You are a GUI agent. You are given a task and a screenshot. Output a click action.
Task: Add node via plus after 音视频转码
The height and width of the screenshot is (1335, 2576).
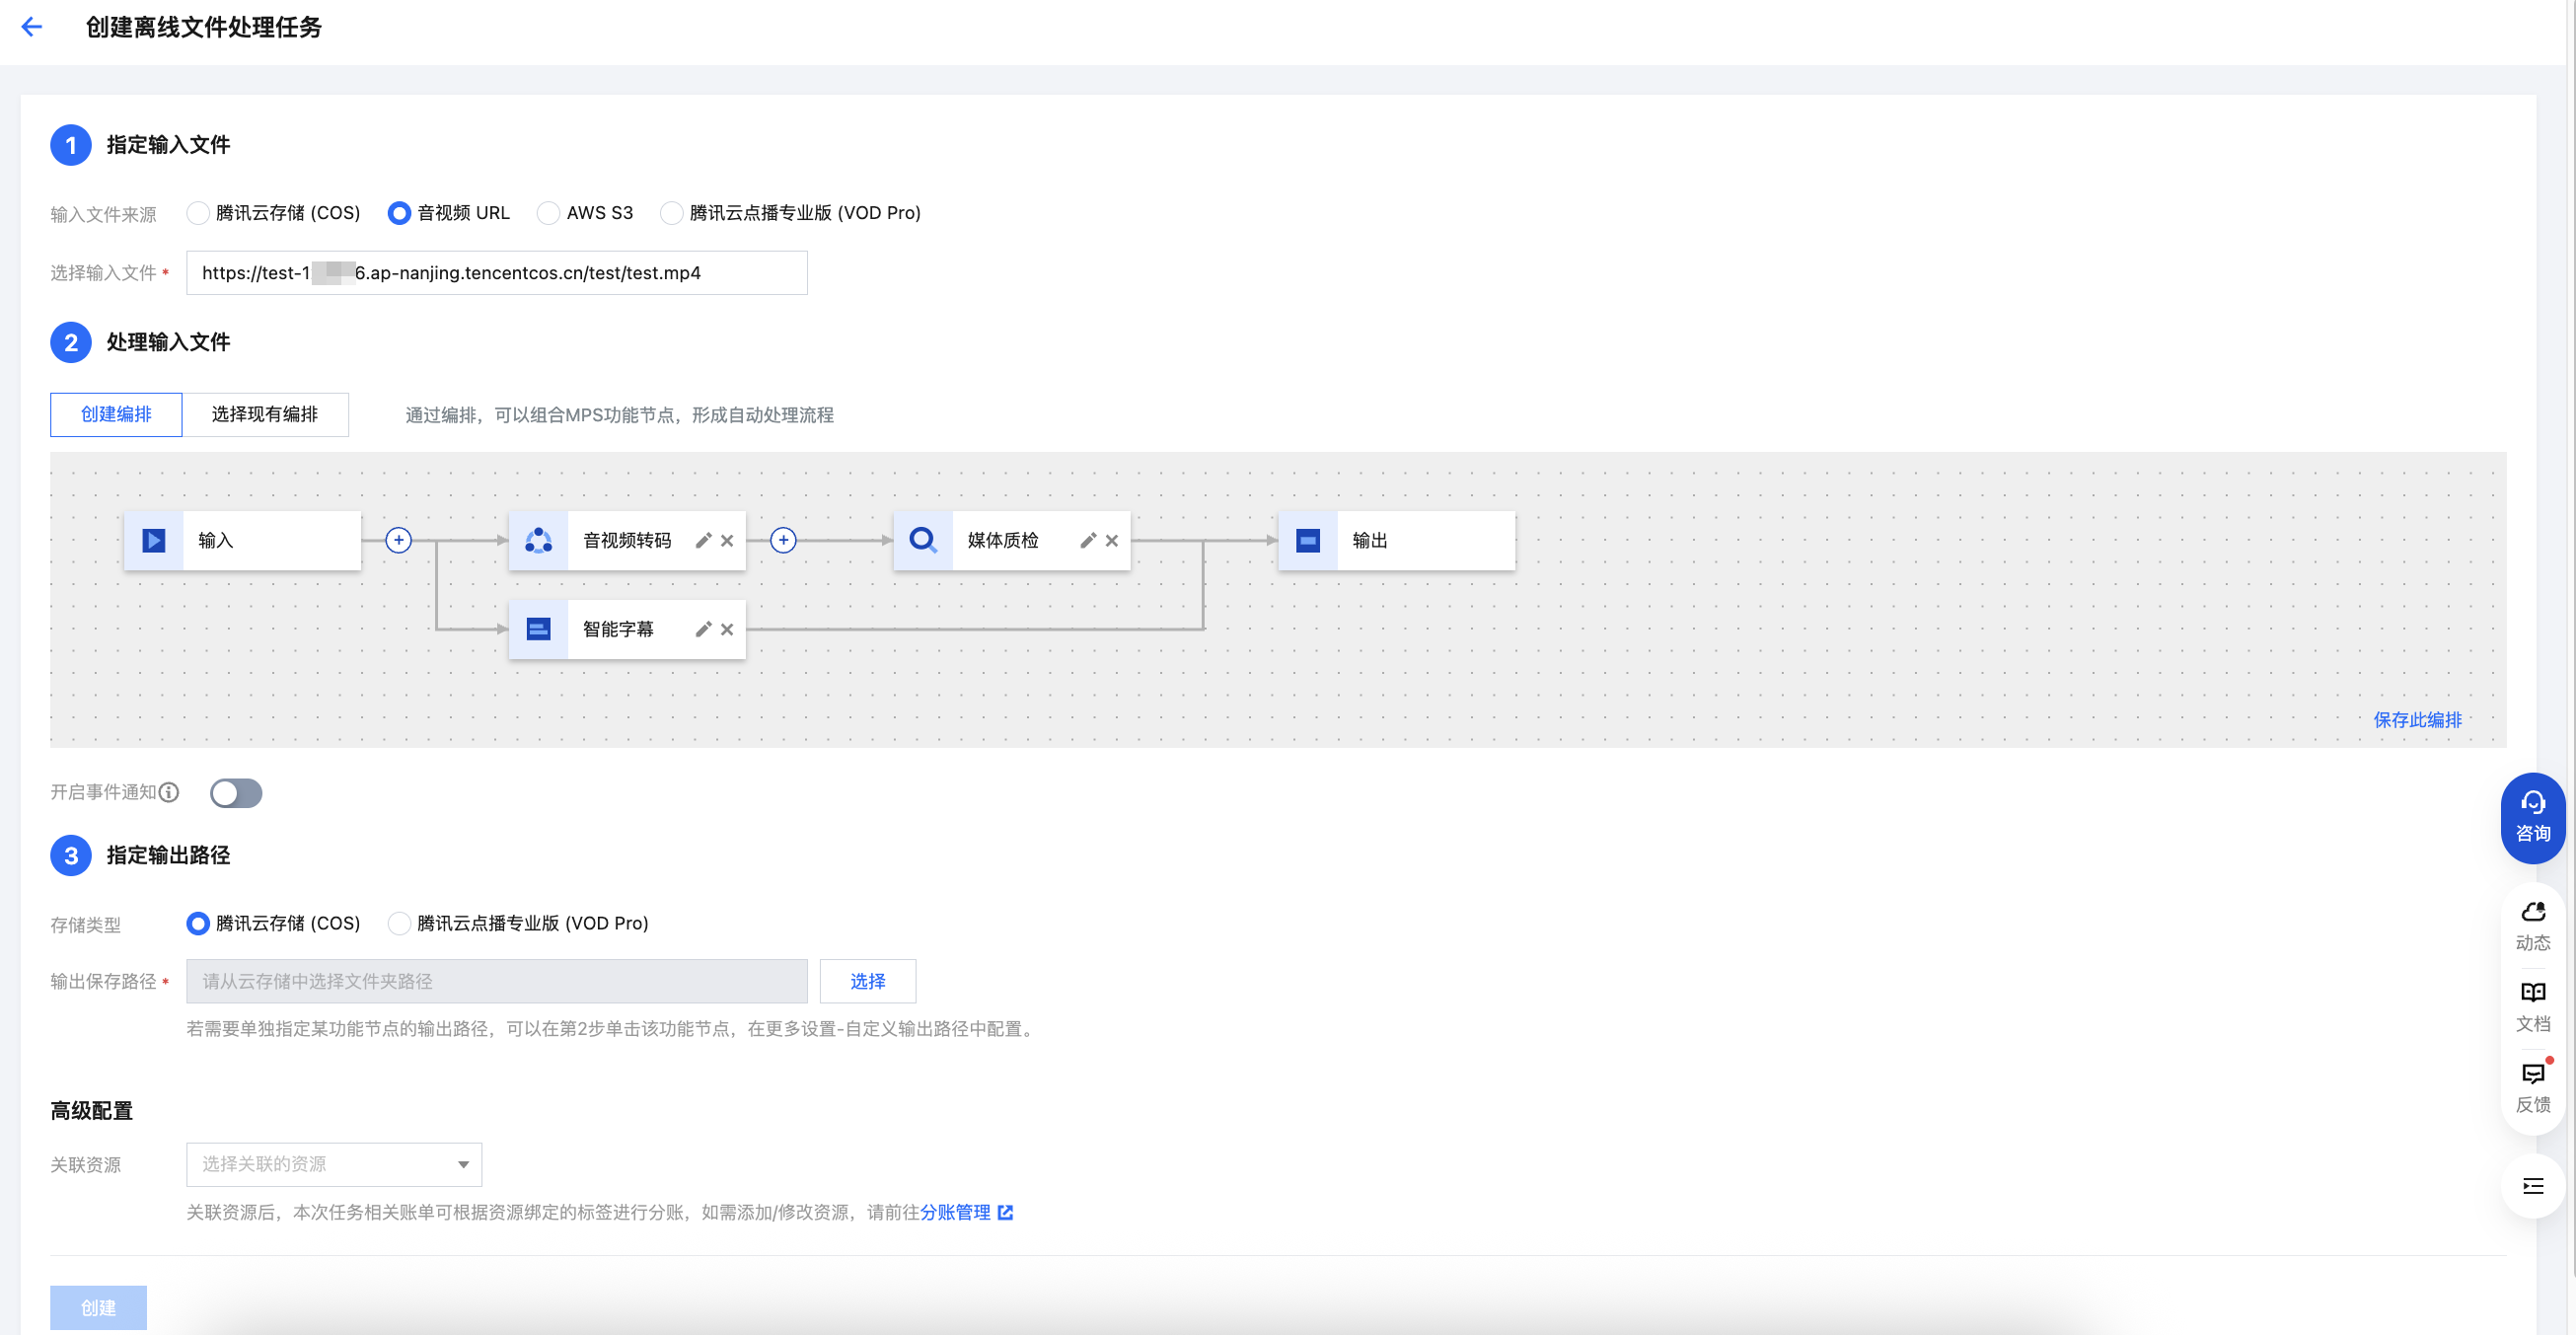[x=783, y=541]
